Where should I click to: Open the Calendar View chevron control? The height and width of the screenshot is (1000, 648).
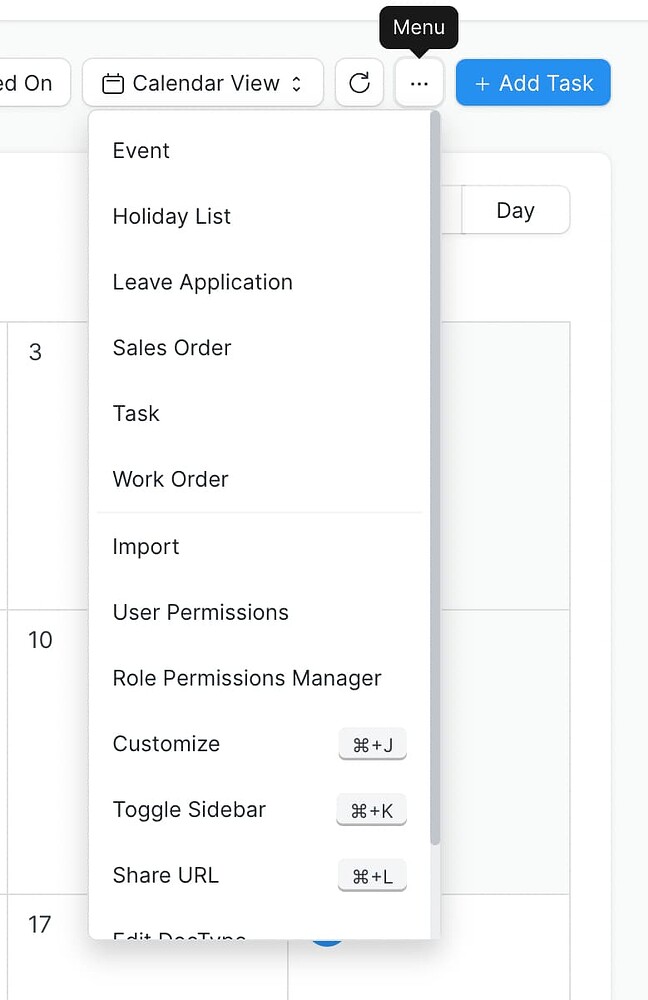click(x=297, y=83)
